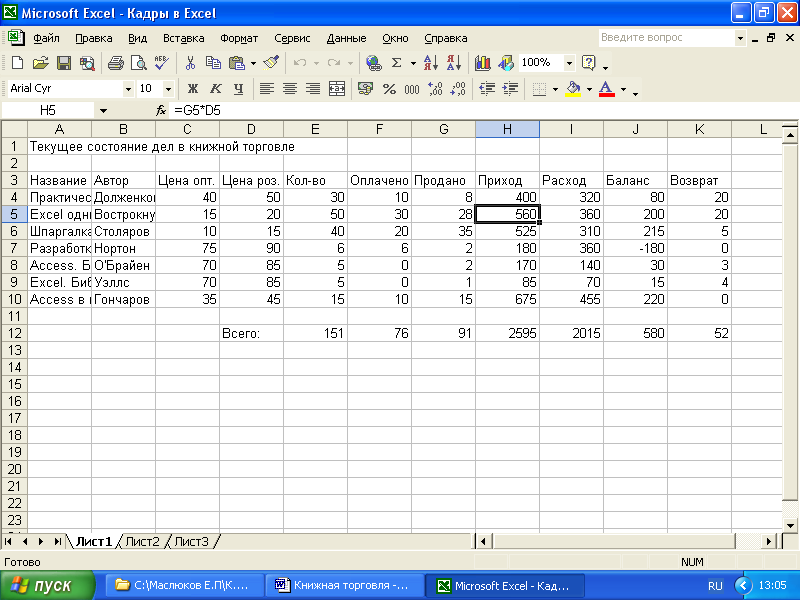
Task: Decrease indent icon
Action: [487, 89]
